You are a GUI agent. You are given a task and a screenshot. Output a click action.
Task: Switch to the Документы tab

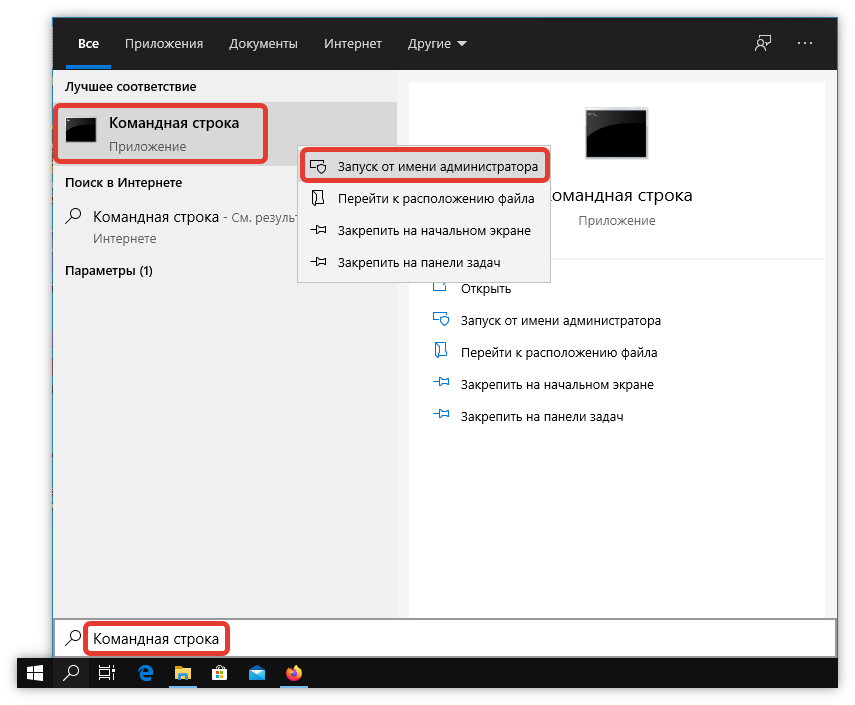pyautogui.click(x=263, y=44)
